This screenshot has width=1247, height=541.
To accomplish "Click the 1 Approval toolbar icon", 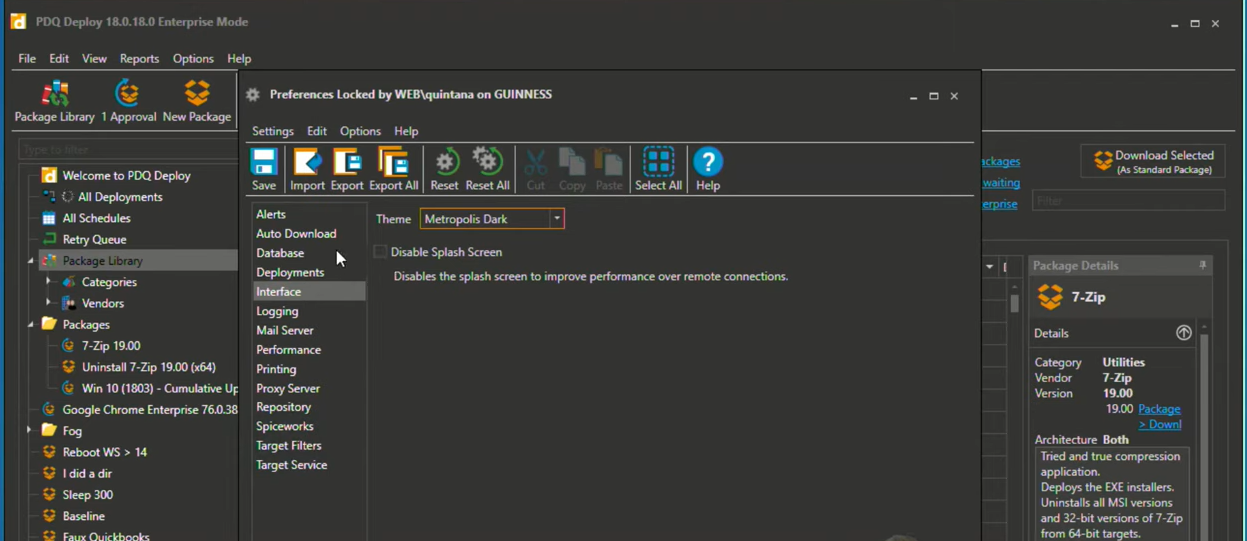I will (x=128, y=101).
